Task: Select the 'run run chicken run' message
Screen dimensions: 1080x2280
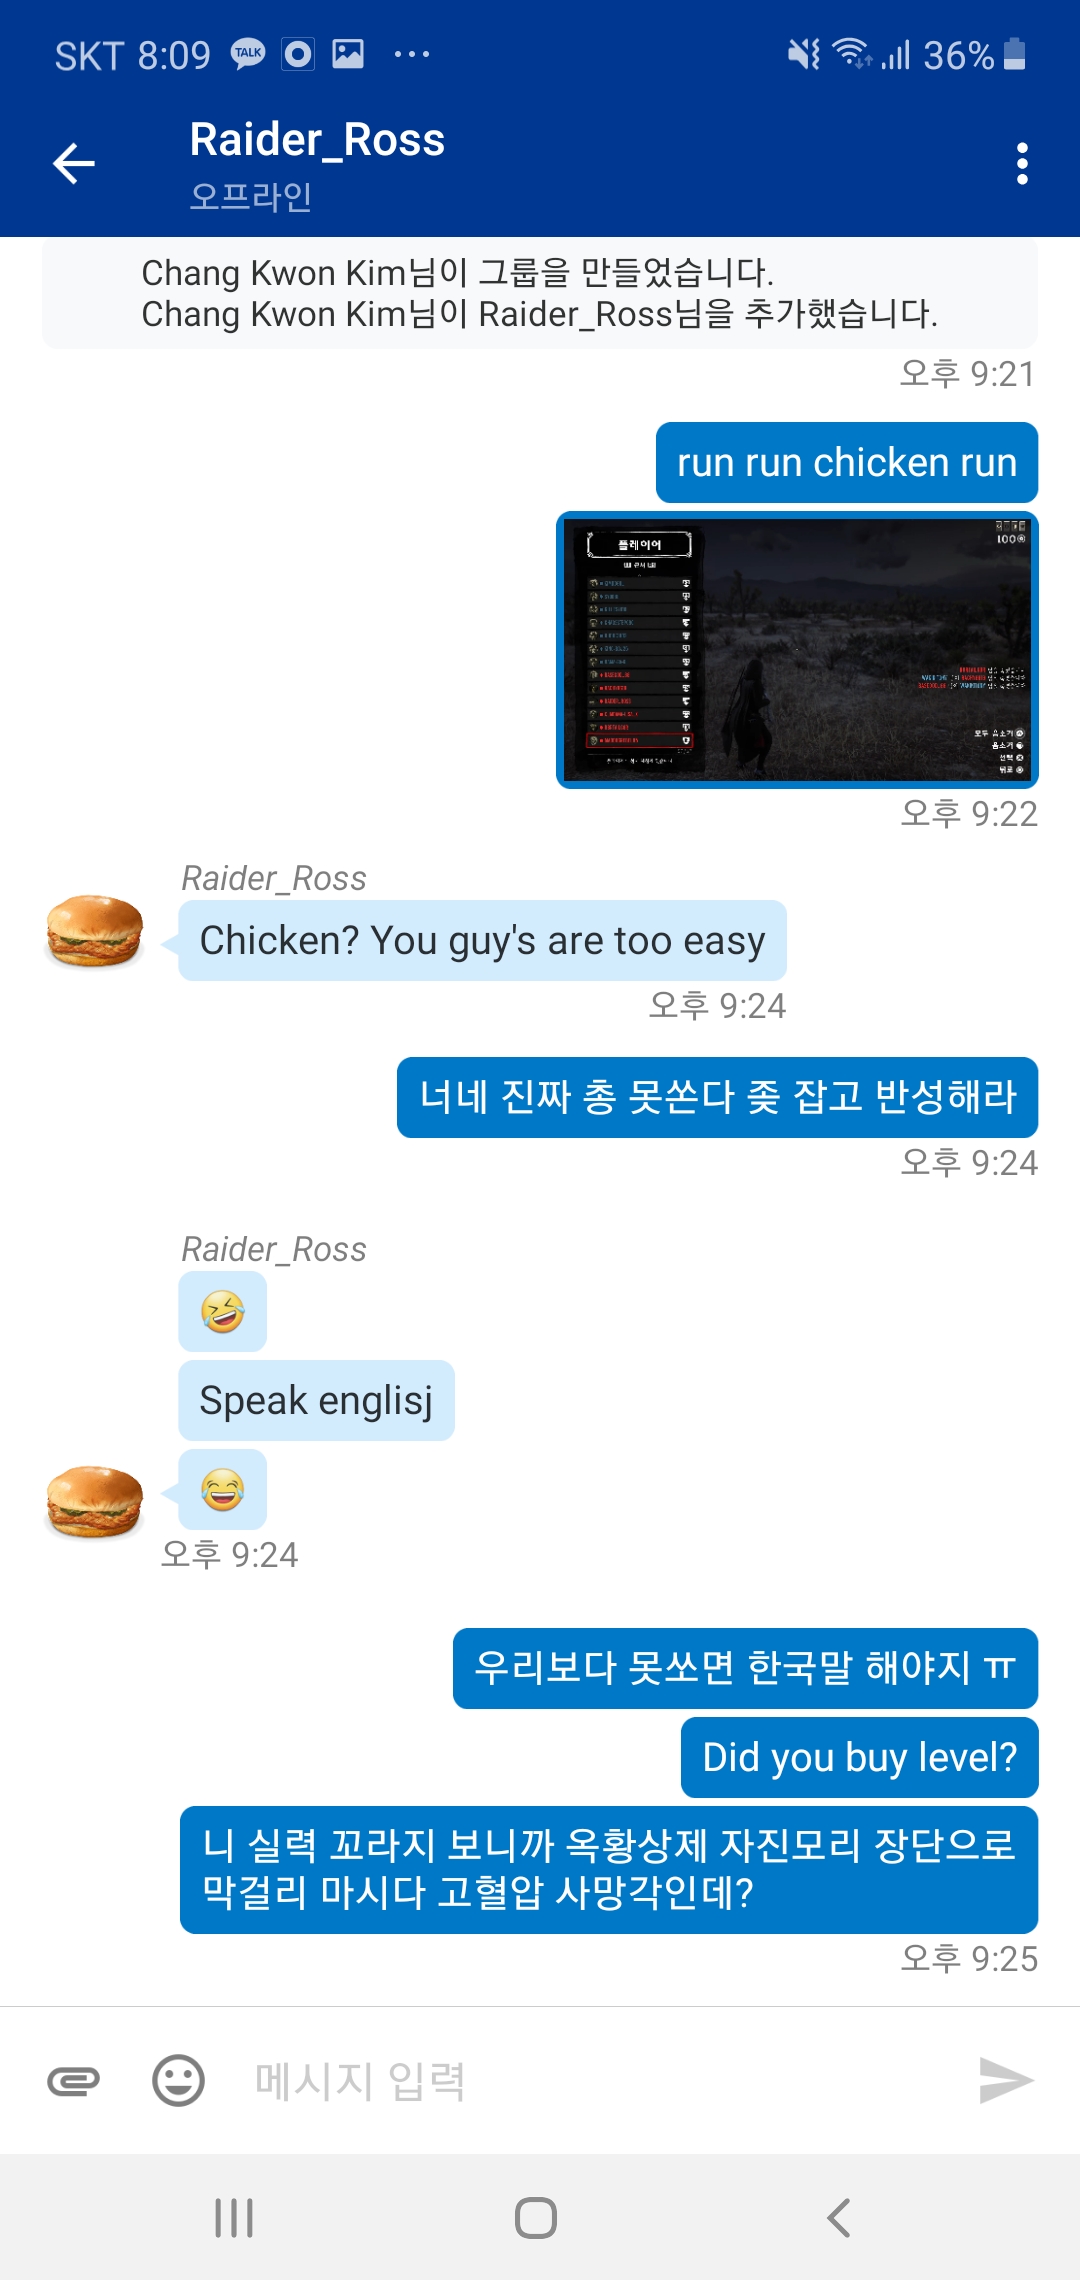Action: 847,463
